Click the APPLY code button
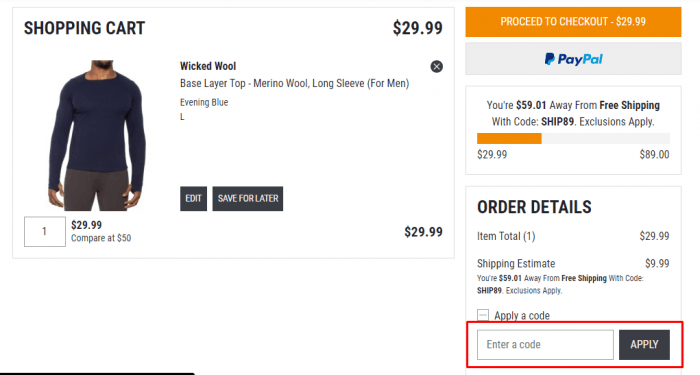This screenshot has height=375, width=700. click(x=644, y=345)
